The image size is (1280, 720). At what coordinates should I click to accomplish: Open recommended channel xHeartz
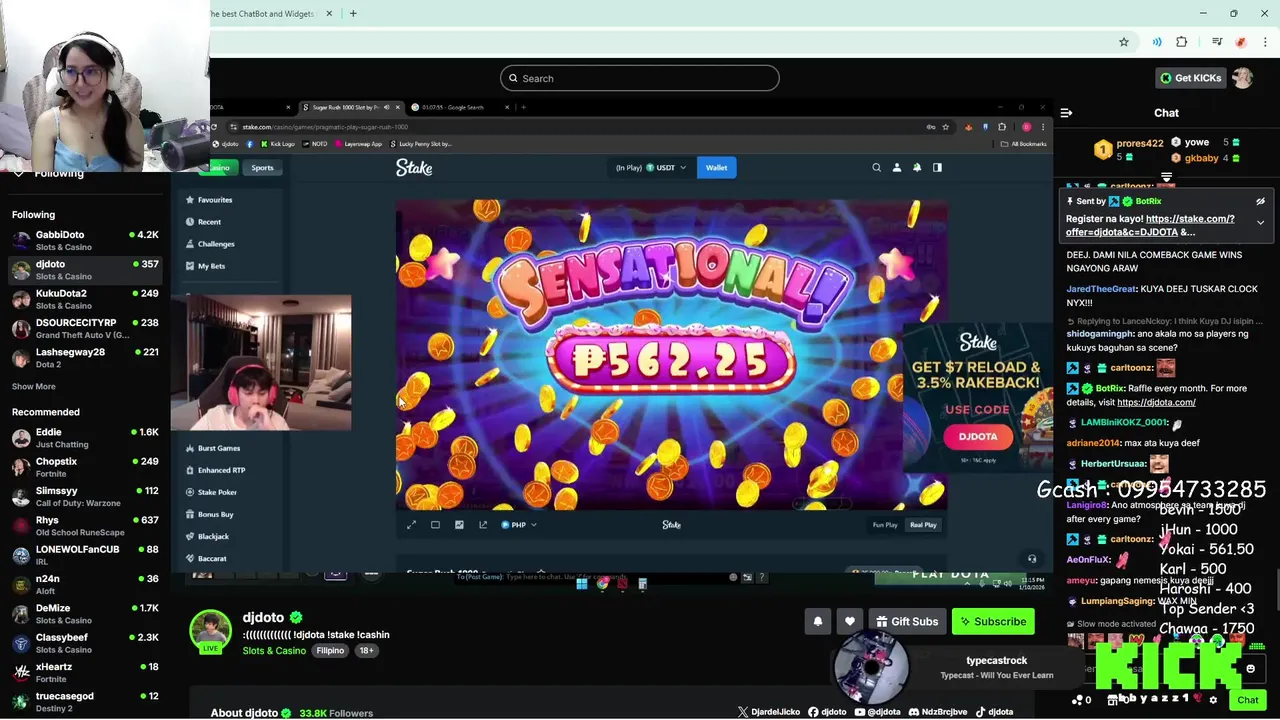85,672
